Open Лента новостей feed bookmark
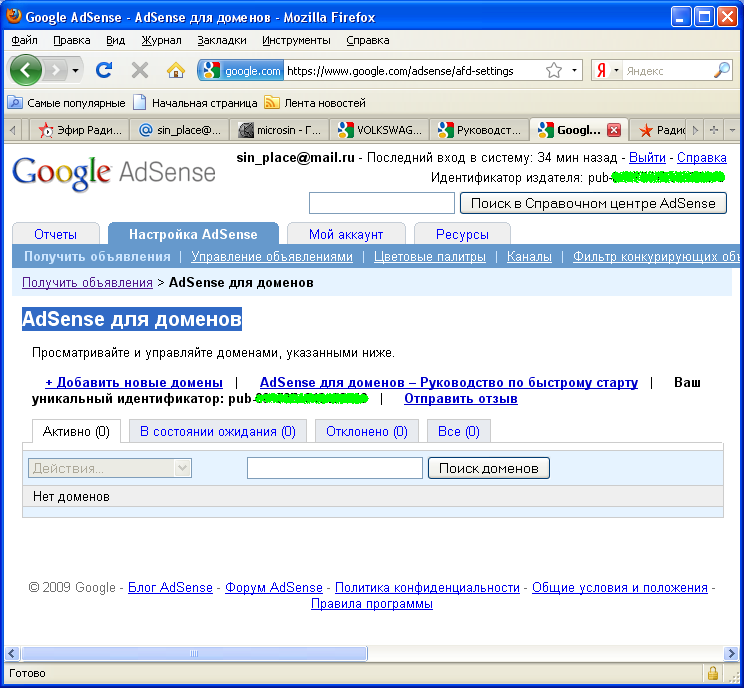This screenshot has width=744, height=688. click(315, 103)
